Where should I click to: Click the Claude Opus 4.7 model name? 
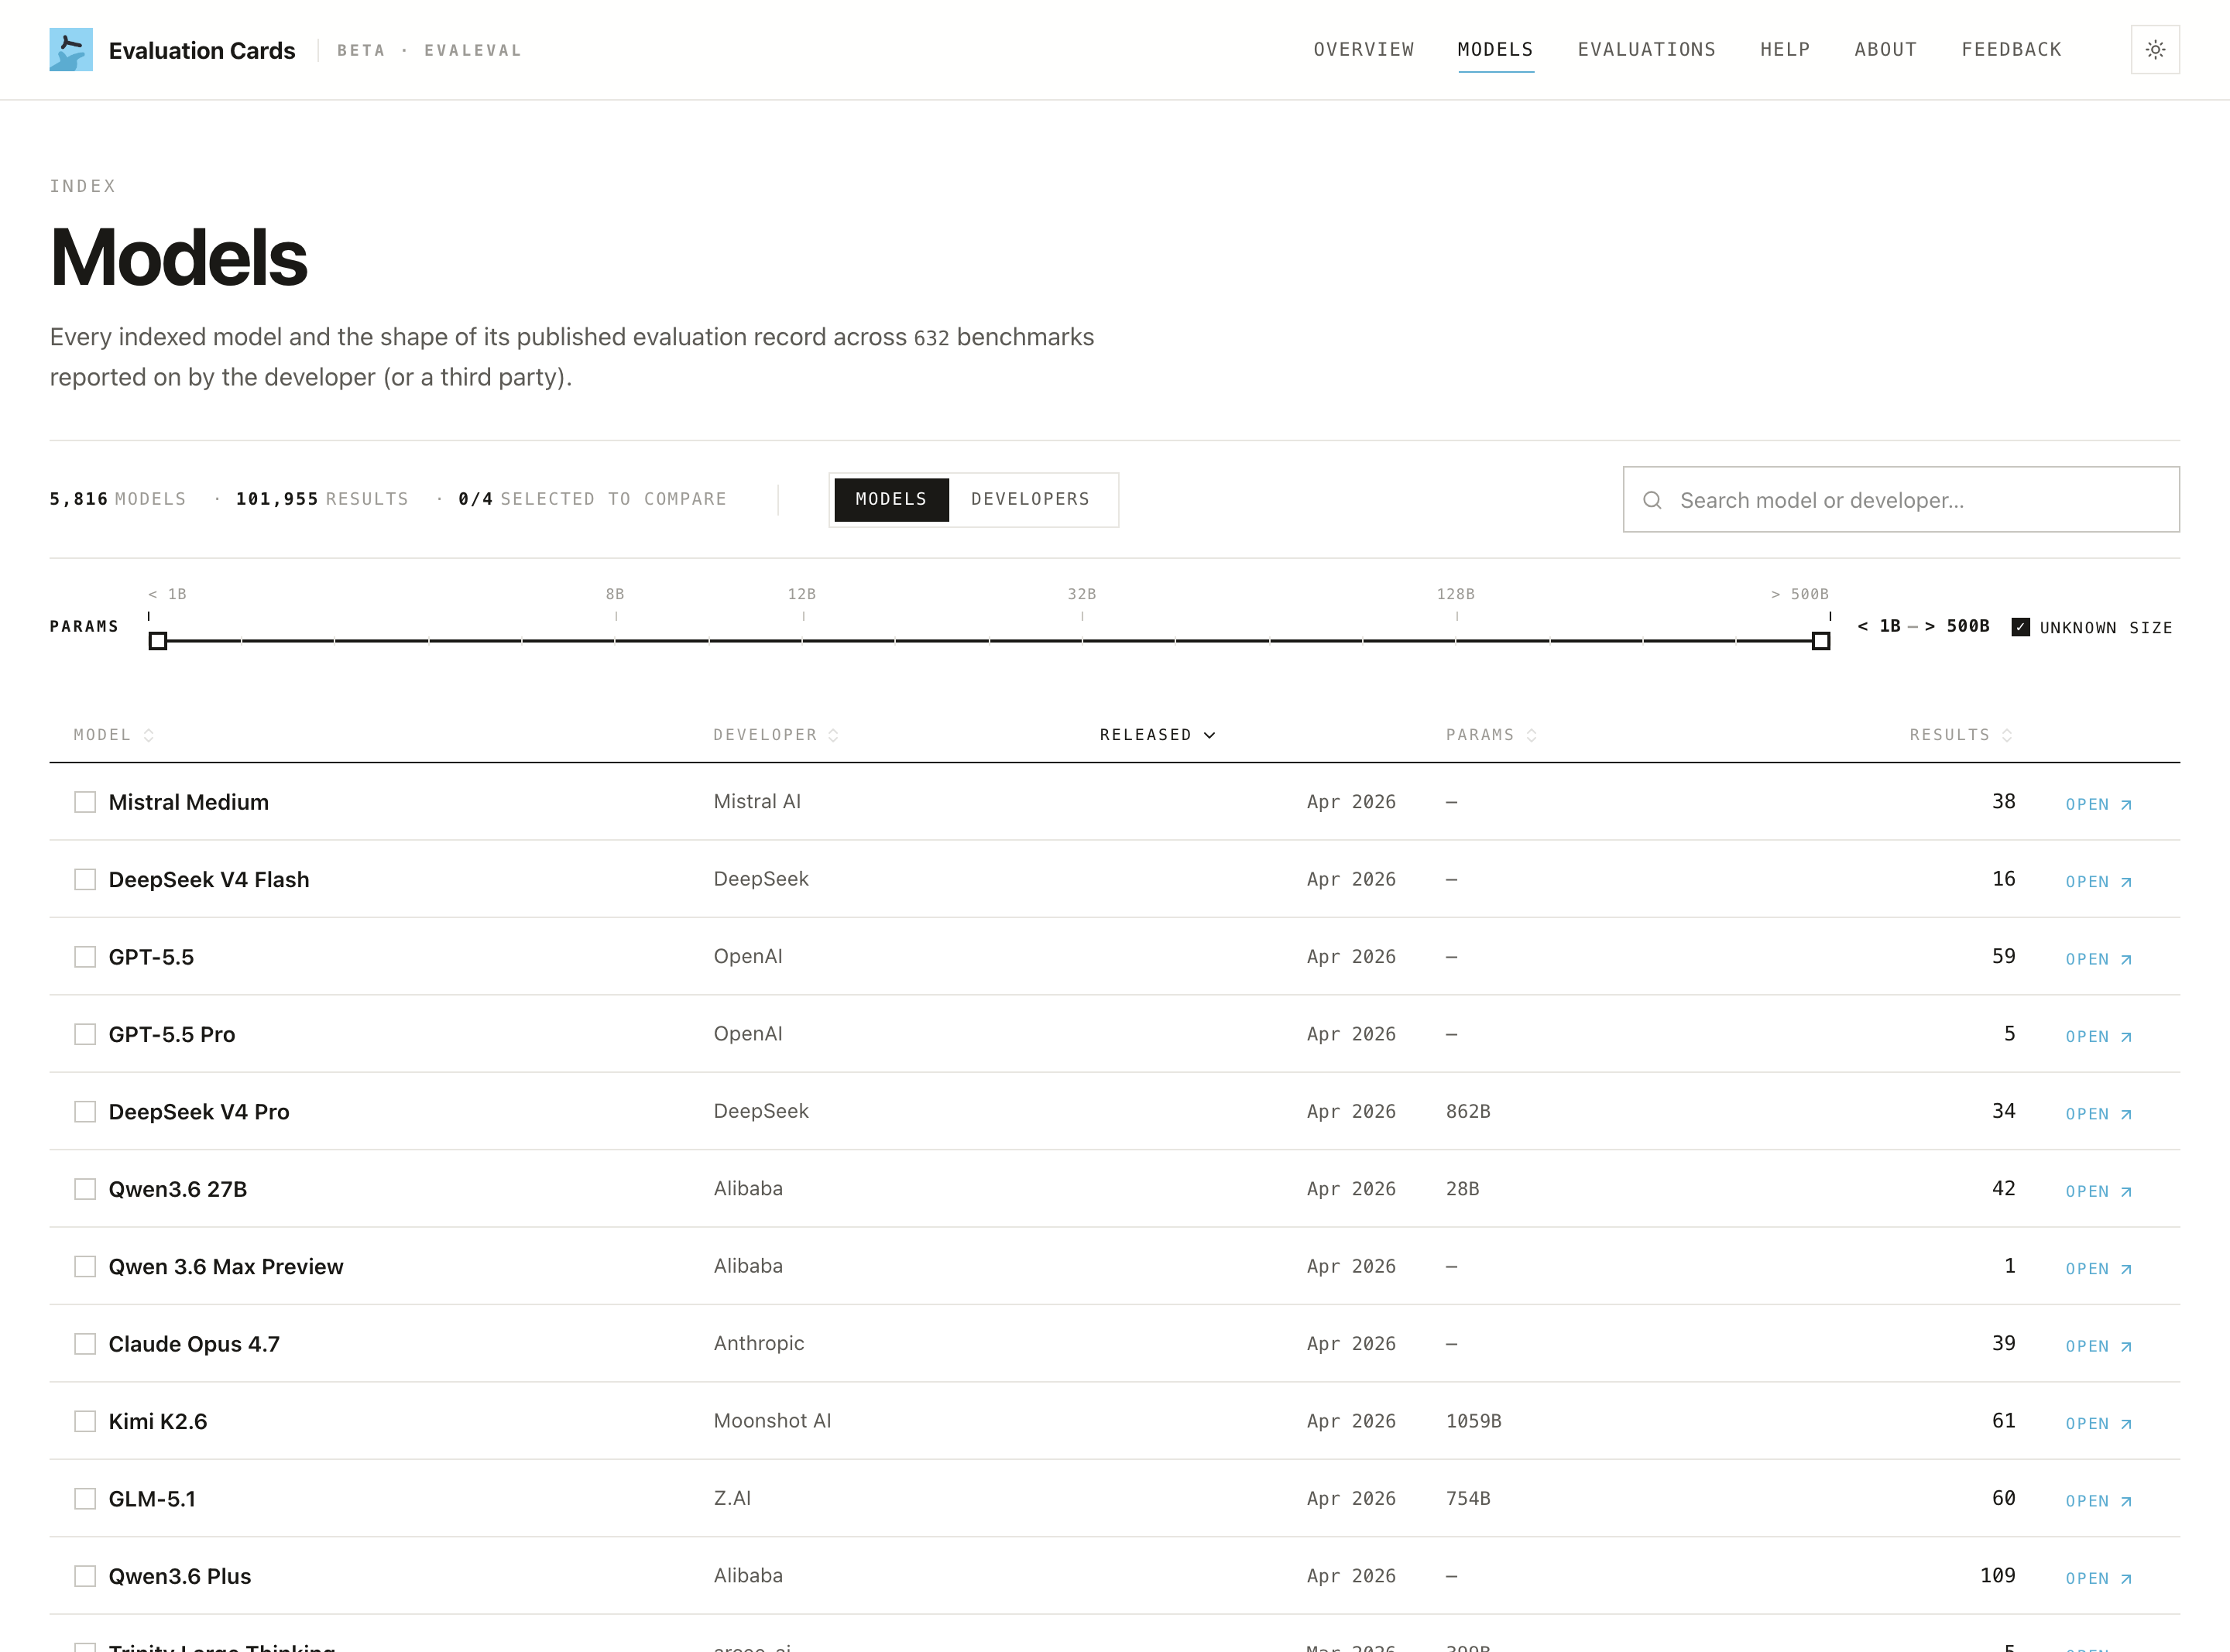click(x=194, y=1344)
